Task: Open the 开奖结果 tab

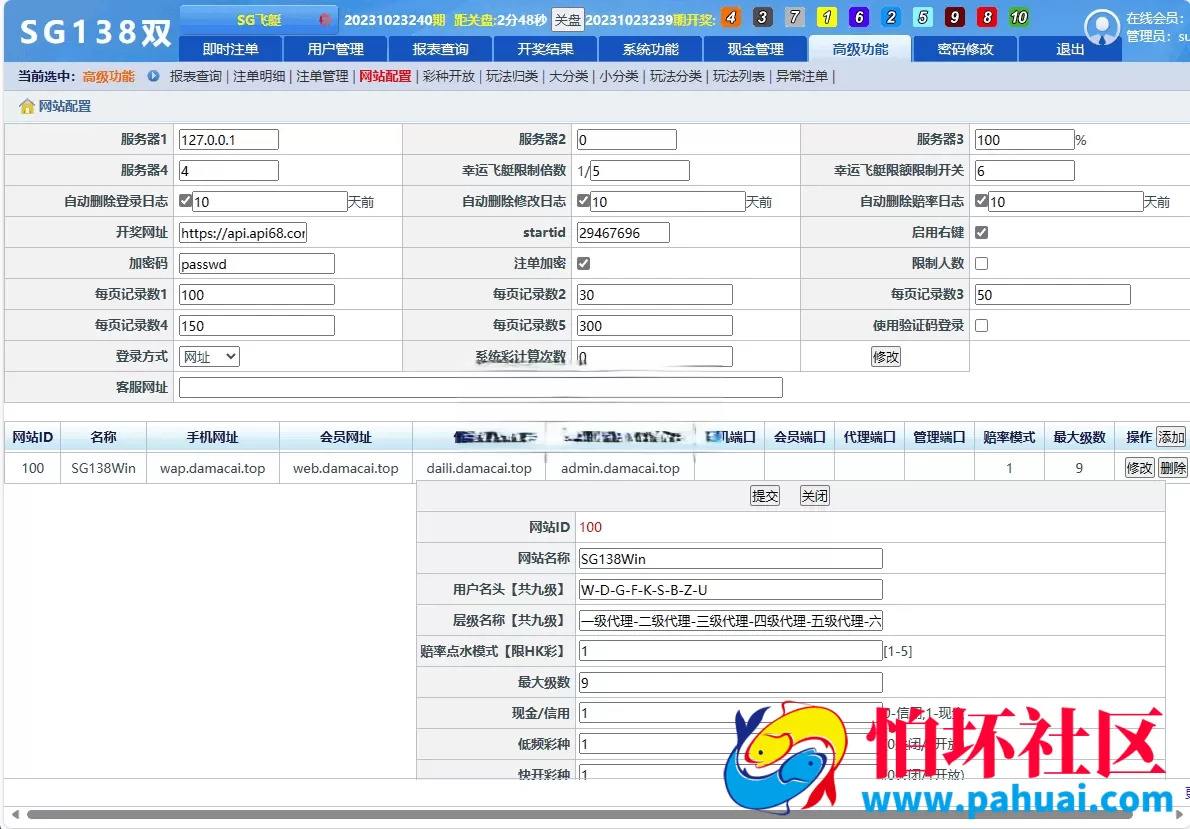Action: (x=545, y=49)
